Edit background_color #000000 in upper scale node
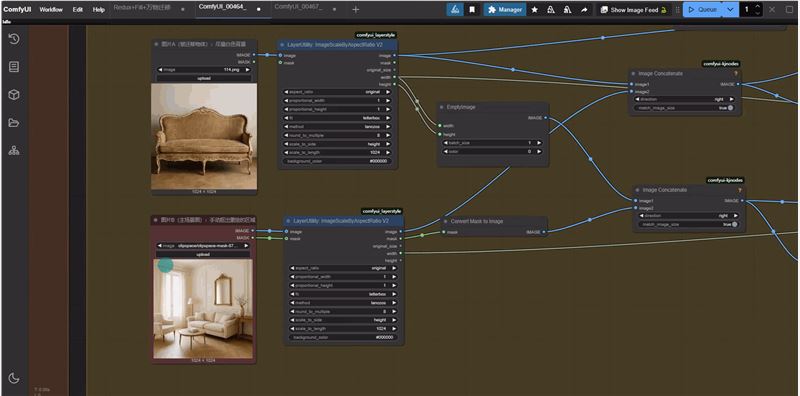This screenshot has height=396, width=800. pyautogui.click(x=337, y=161)
